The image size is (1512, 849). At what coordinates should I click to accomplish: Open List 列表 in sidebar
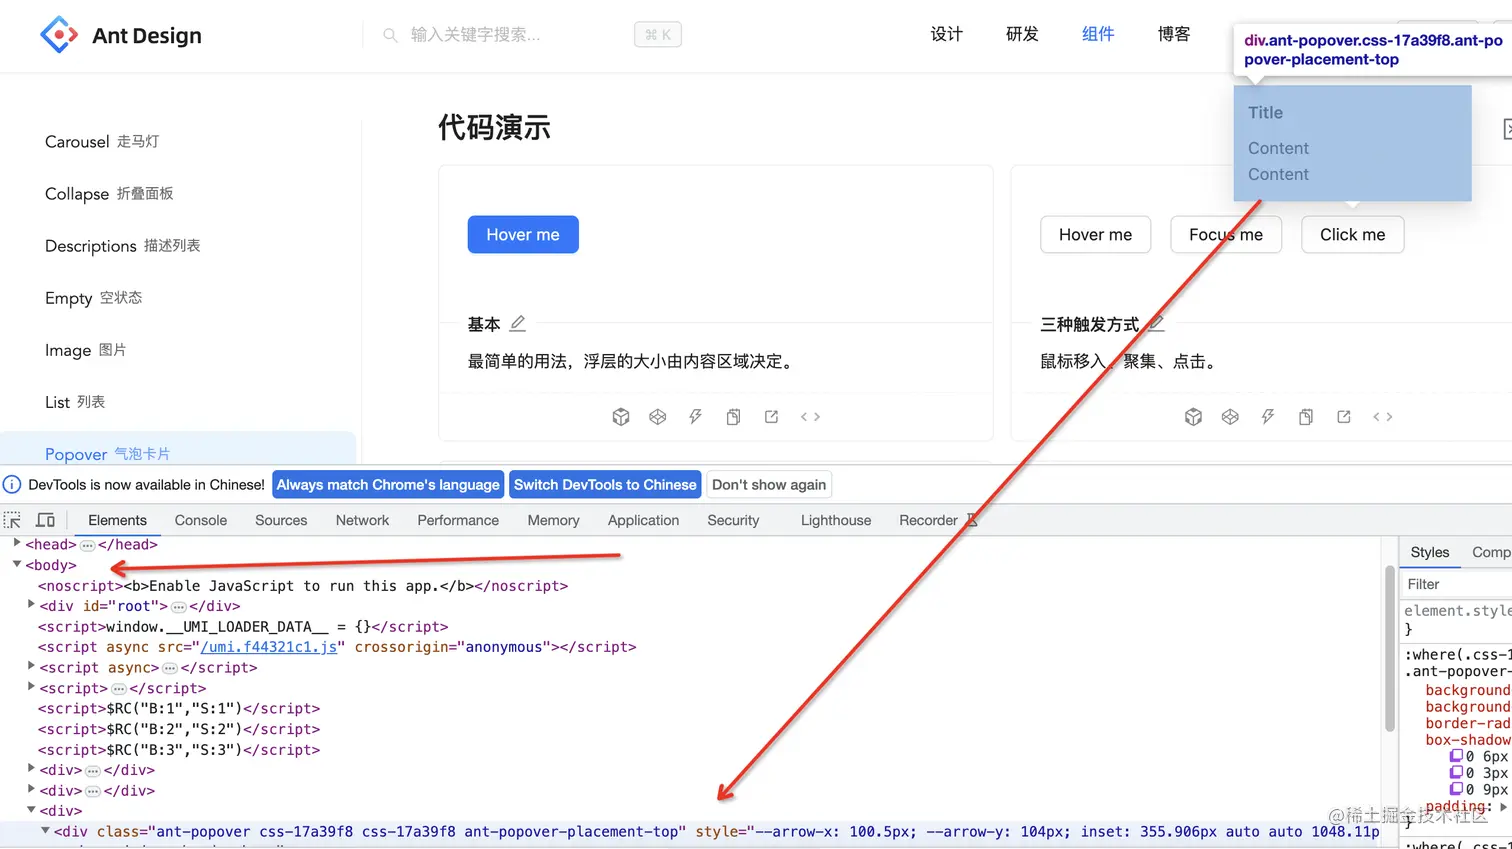pyautogui.click(x=75, y=401)
